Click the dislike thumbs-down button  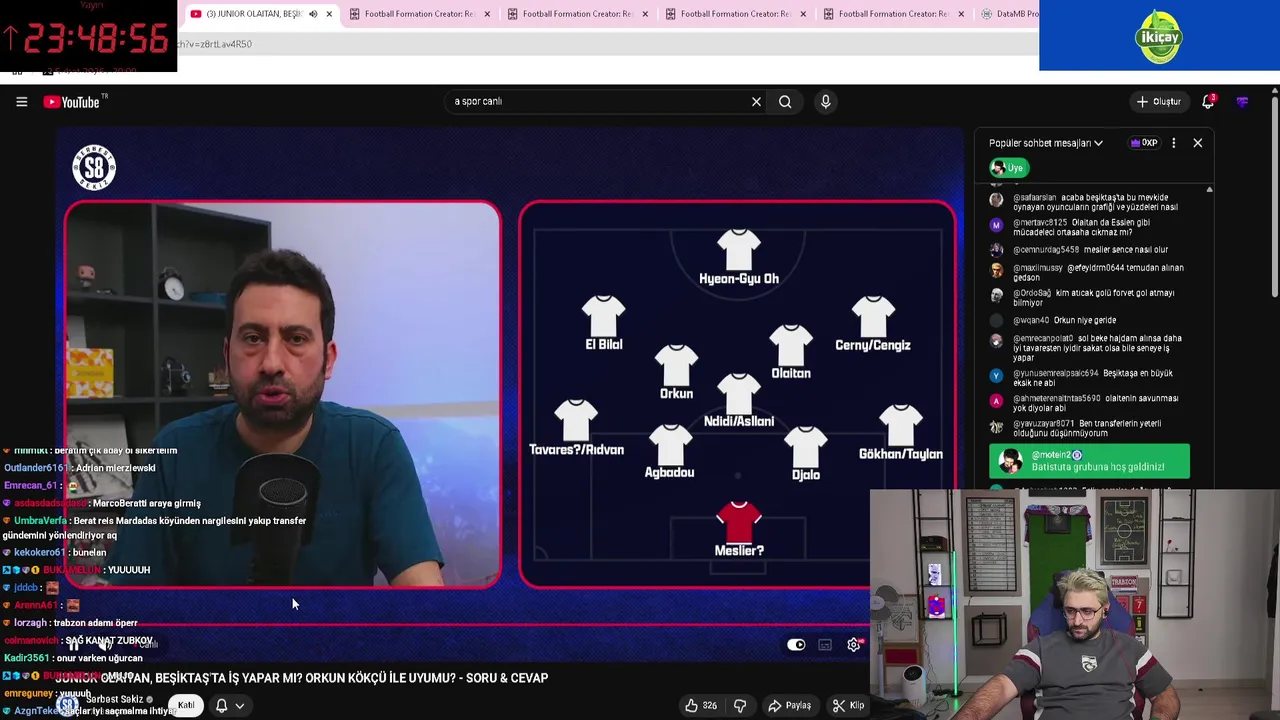pyautogui.click(x=740, y=705)
